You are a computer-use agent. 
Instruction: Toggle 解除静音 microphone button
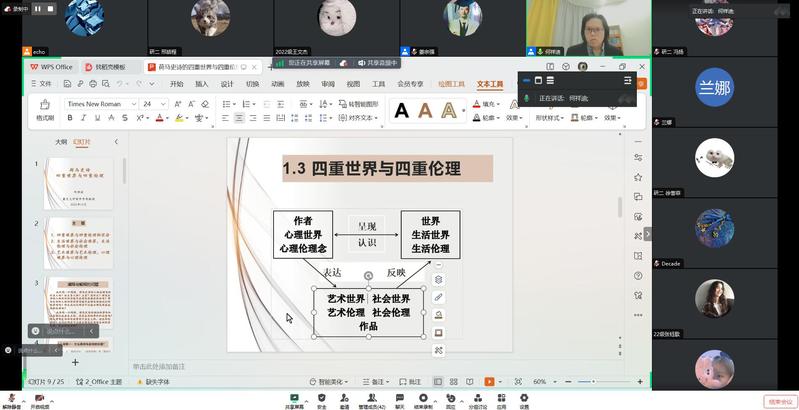(11, 400)
